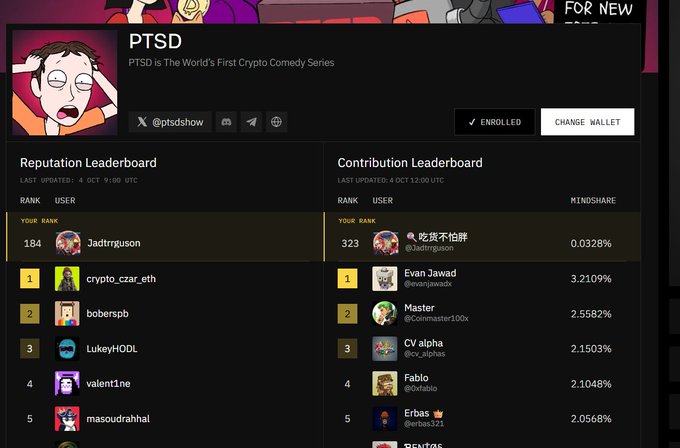
Task: Open @cv_alphas handle
Action: pos(425,353)
